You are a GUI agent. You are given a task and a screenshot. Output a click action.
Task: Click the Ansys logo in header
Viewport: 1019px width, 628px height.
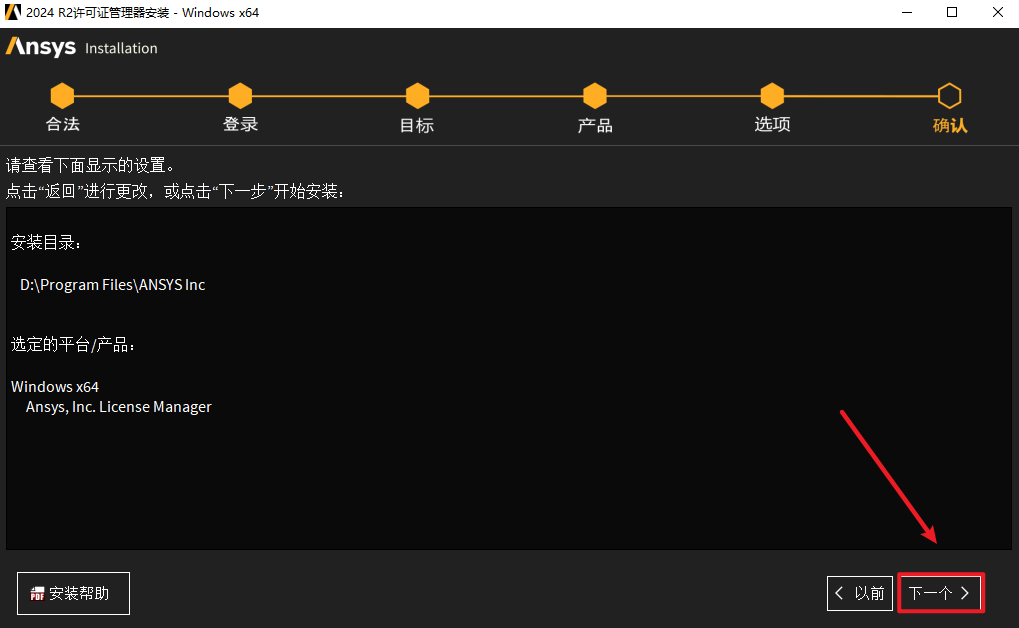(x=41, y=47)
